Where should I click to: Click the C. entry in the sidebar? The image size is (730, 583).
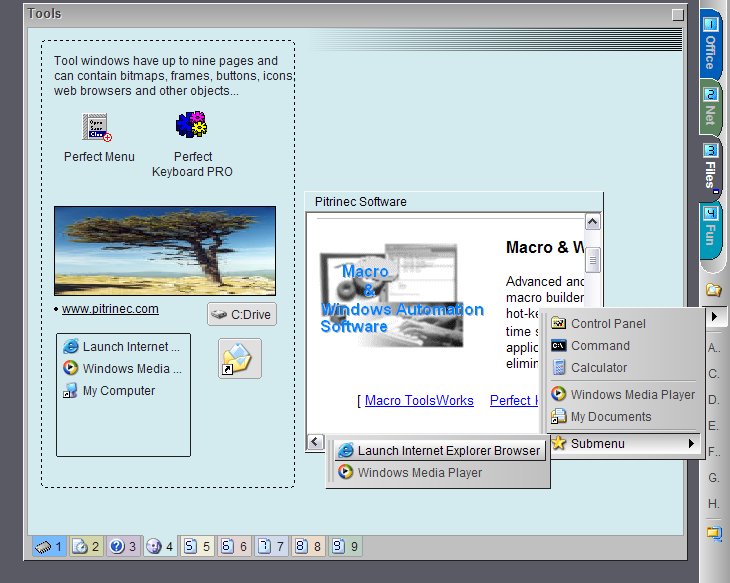(714, 373)
